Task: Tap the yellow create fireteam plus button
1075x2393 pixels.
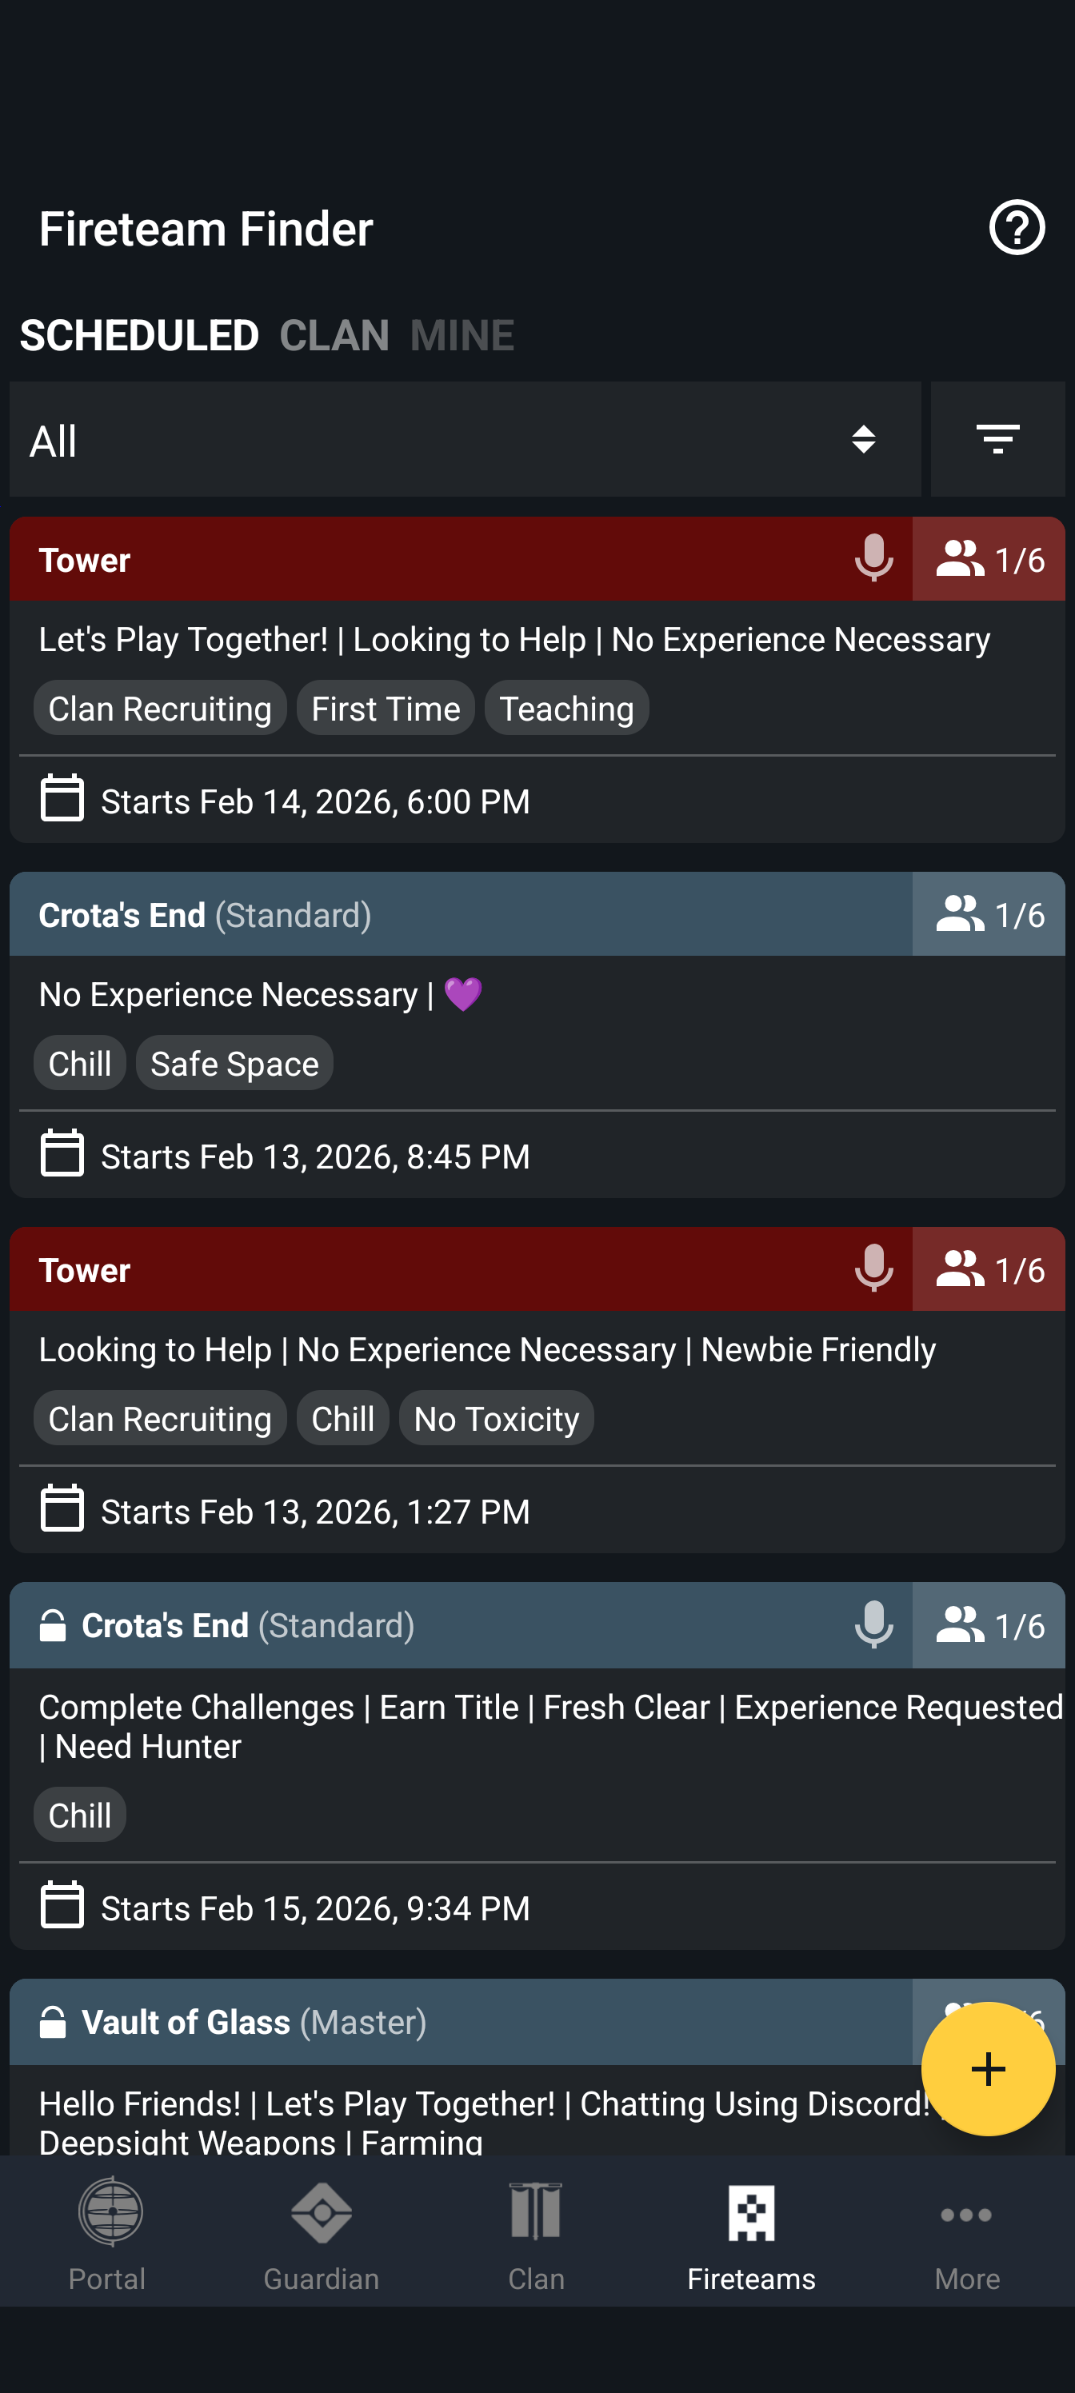Action: coord(988,2069)
